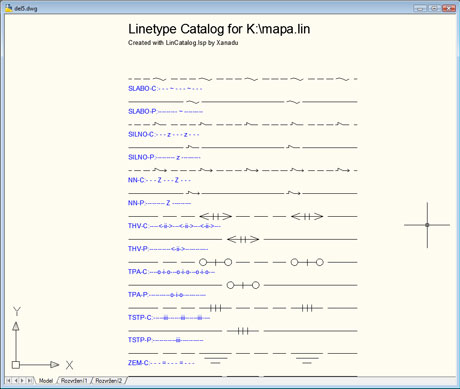The width and height of the screenshot is (460, 389).
Task: Select 'Created with LinCatalog.lsp by Xanadu' text
Action: [x=183, y=43]
